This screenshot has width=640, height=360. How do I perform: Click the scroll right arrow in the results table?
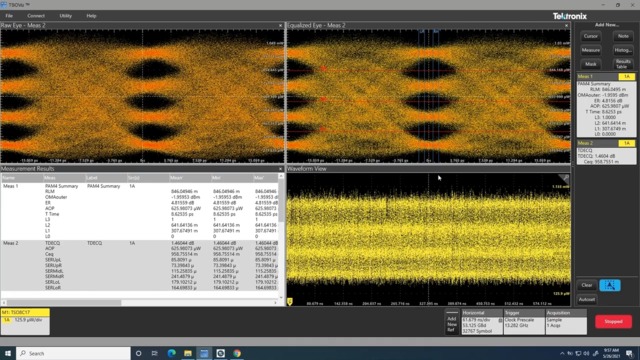276,302
